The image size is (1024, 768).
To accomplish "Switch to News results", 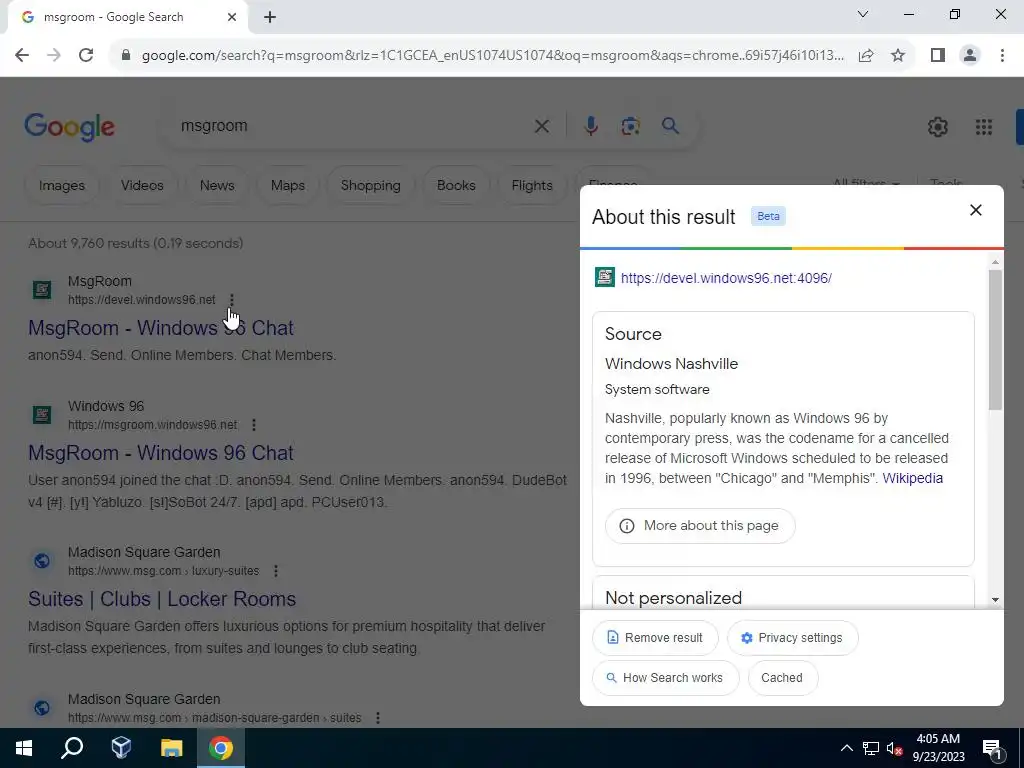I will pyautogui.click(x=217, y=185).
